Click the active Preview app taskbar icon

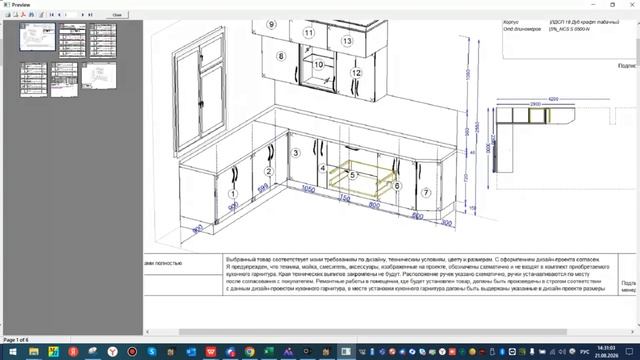pyautogui.click(x=346, y=351)
